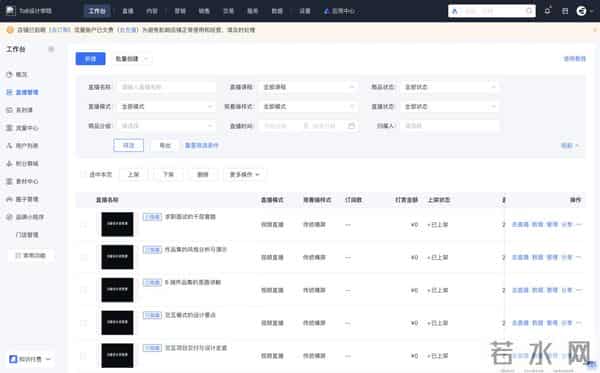This screenshot has height=373, width=600.
Task: Click the 品牌小程序 sidebar icon
Action: coord(9,217)
